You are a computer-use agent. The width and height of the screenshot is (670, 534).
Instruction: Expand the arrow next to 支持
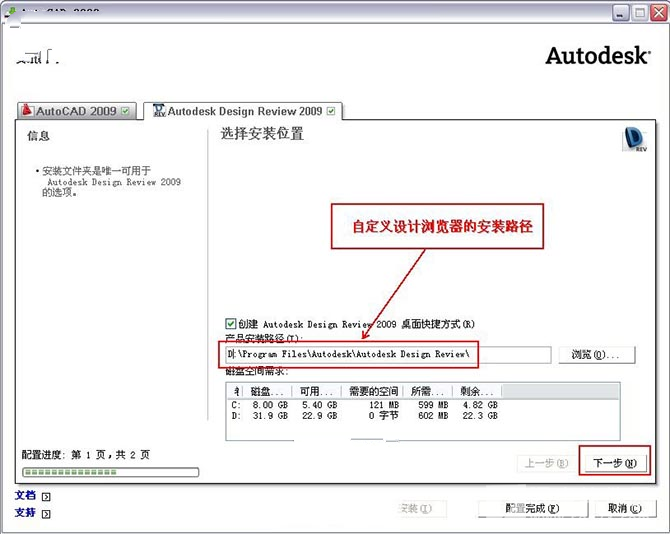(46, 513)
